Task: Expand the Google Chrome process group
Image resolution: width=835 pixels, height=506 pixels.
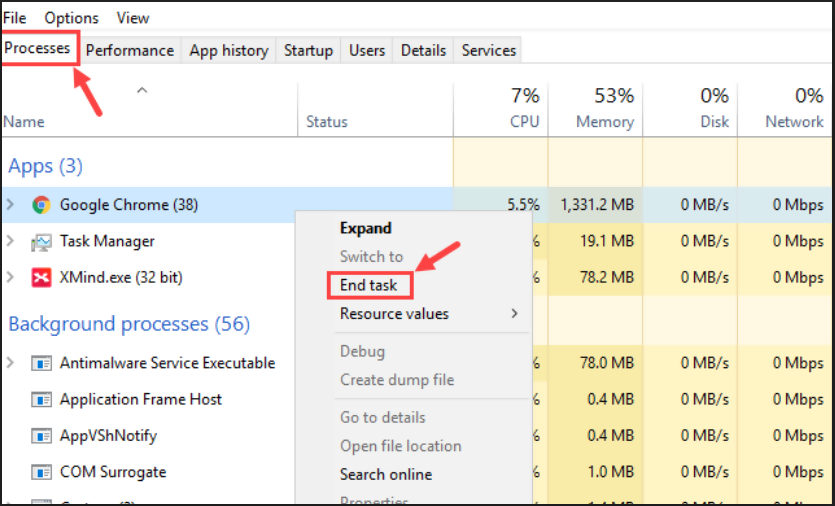Action: (x=11, y=205)
